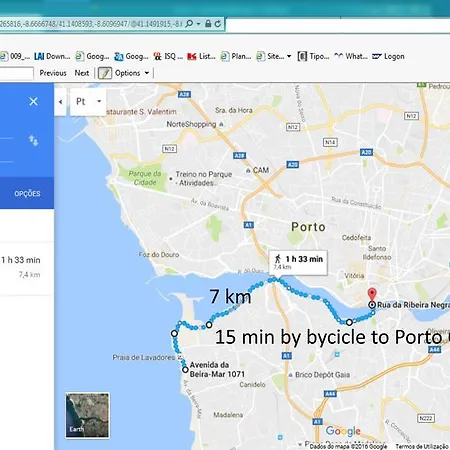450x450 pixels.
Task: Switch to Earth satellite view thumbnail
Action: click(x=87, y=415)
